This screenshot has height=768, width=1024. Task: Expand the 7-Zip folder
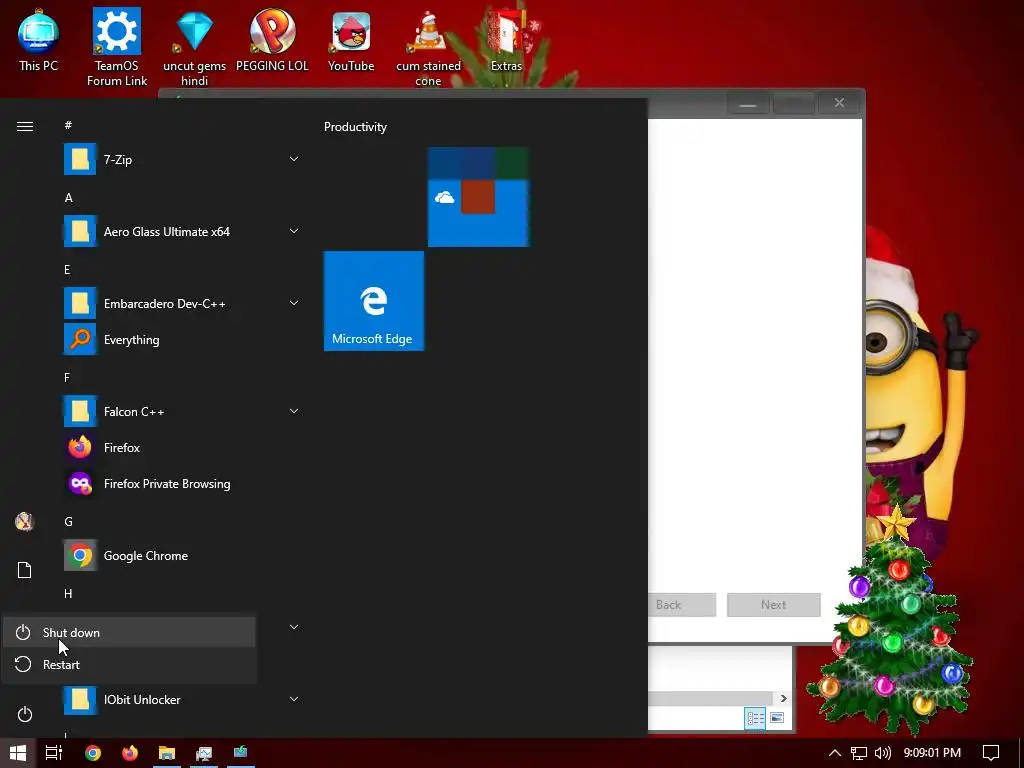[294, 159]
